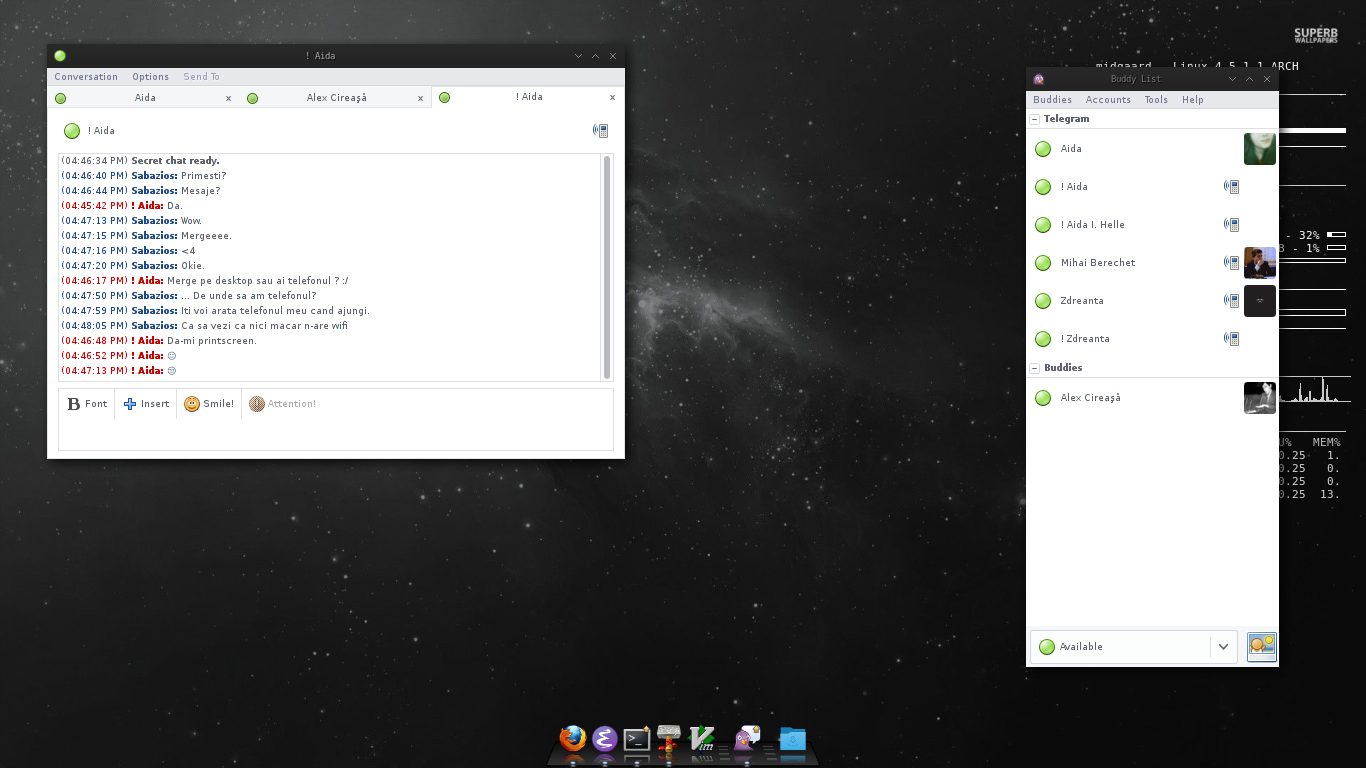Click the 'Mergeeee.' message
Viewport: 1366px width, 768px height.
point(206,236)
